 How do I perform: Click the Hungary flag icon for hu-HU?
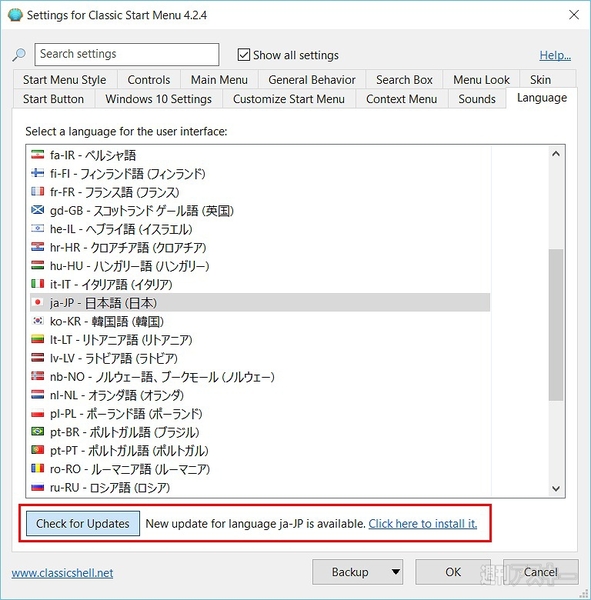click(38, 266)
